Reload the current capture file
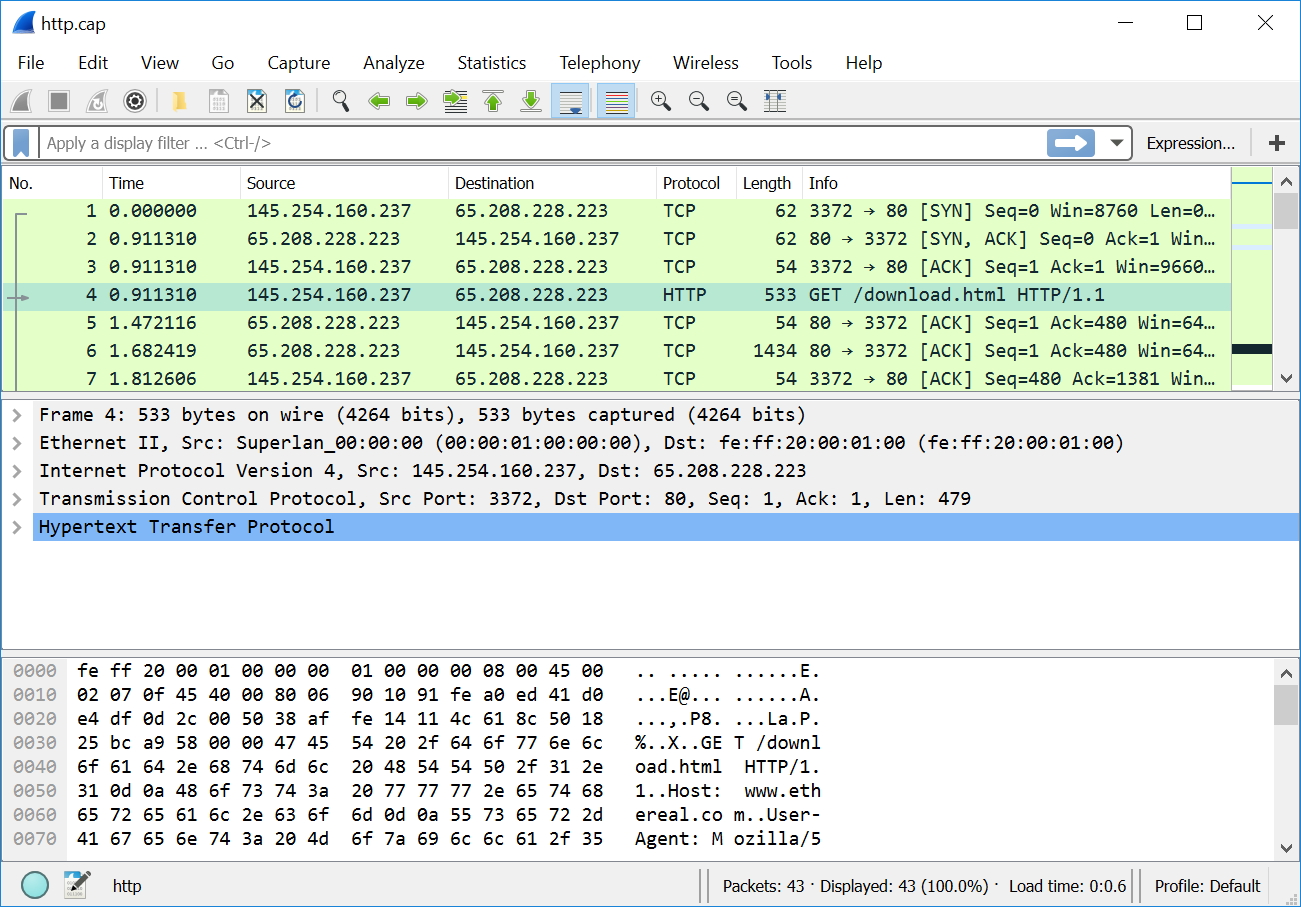This screenshot has width=1301, height=907. (295, 101)
